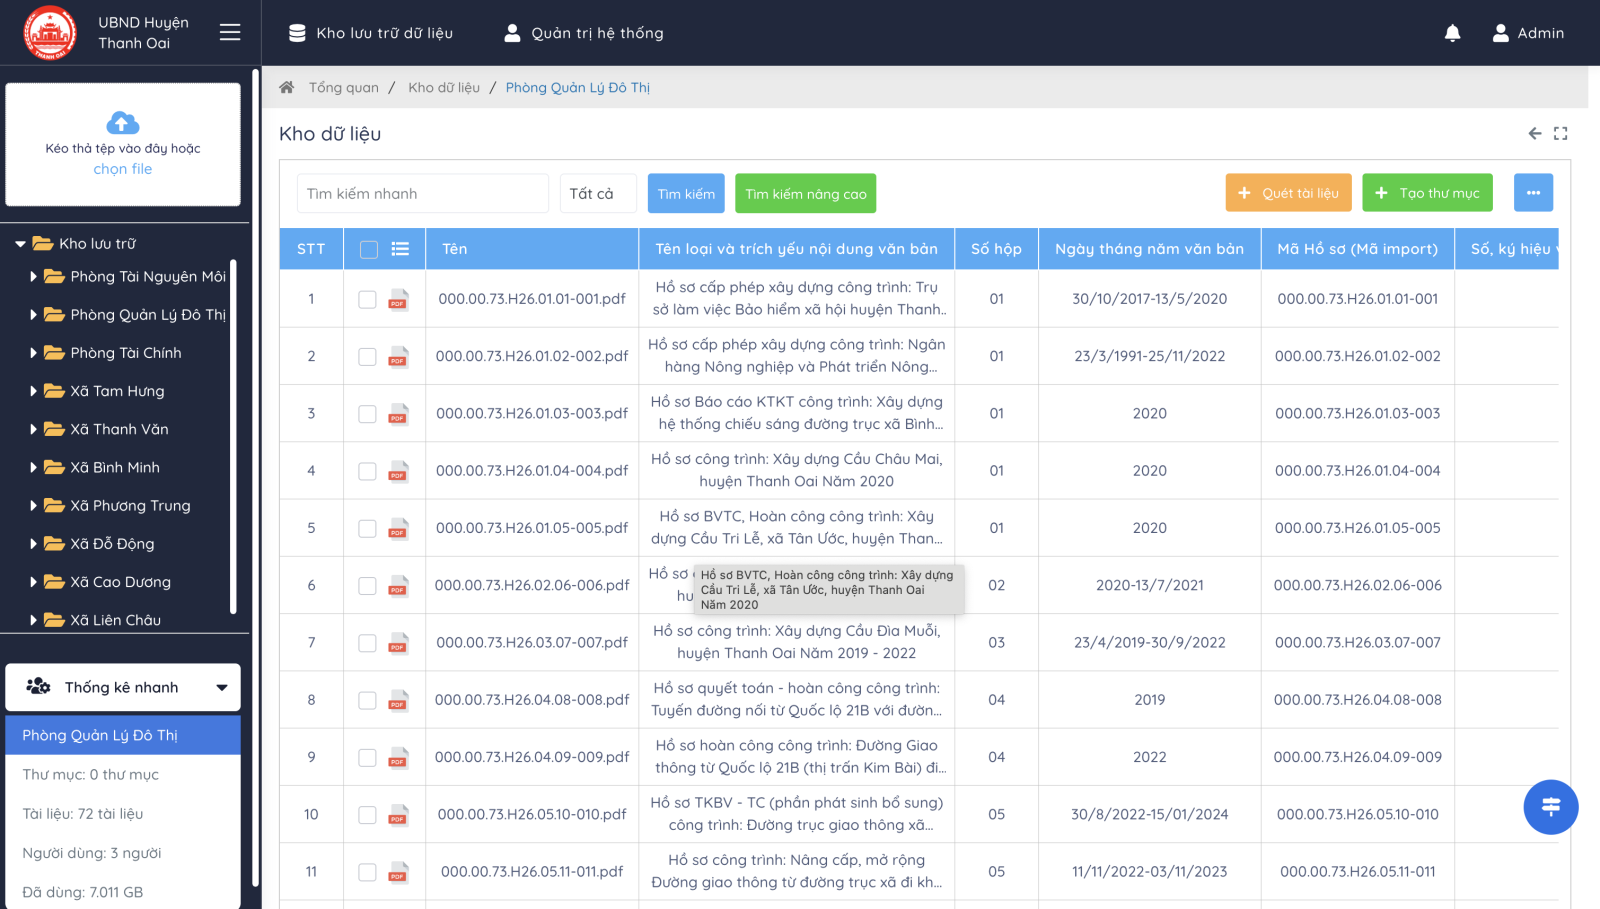The height and width of the screenshot is (909, 1600).
Task: Open the Admin user menu
Action: (x=1528, y=33)
